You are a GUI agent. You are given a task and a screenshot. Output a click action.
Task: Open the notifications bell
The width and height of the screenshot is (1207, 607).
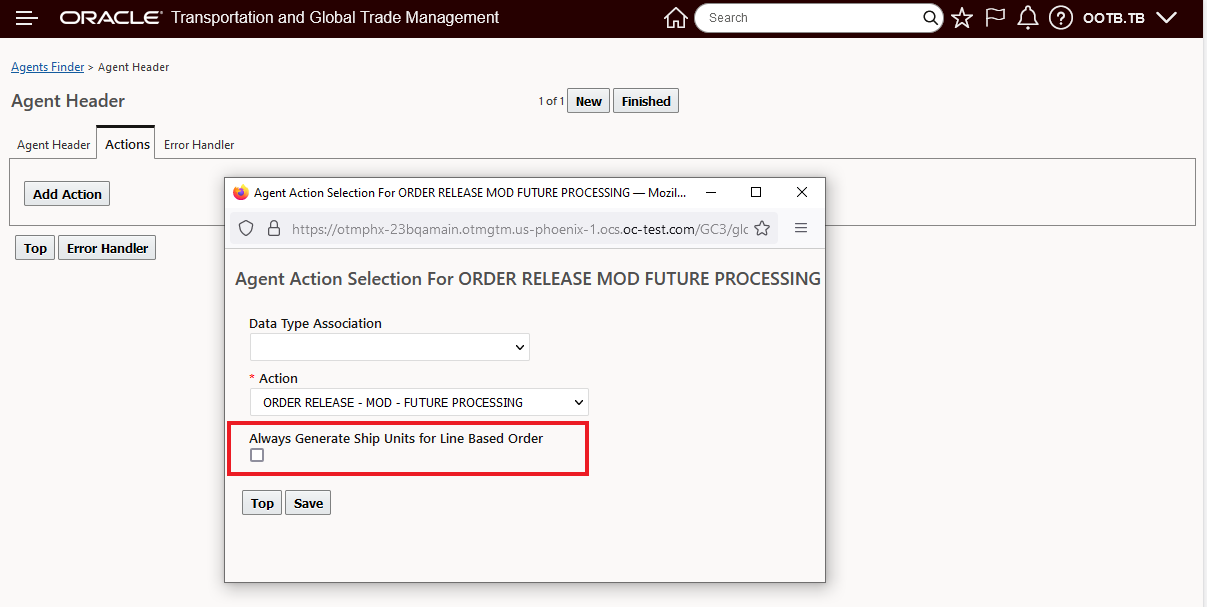pos(1028,18)
